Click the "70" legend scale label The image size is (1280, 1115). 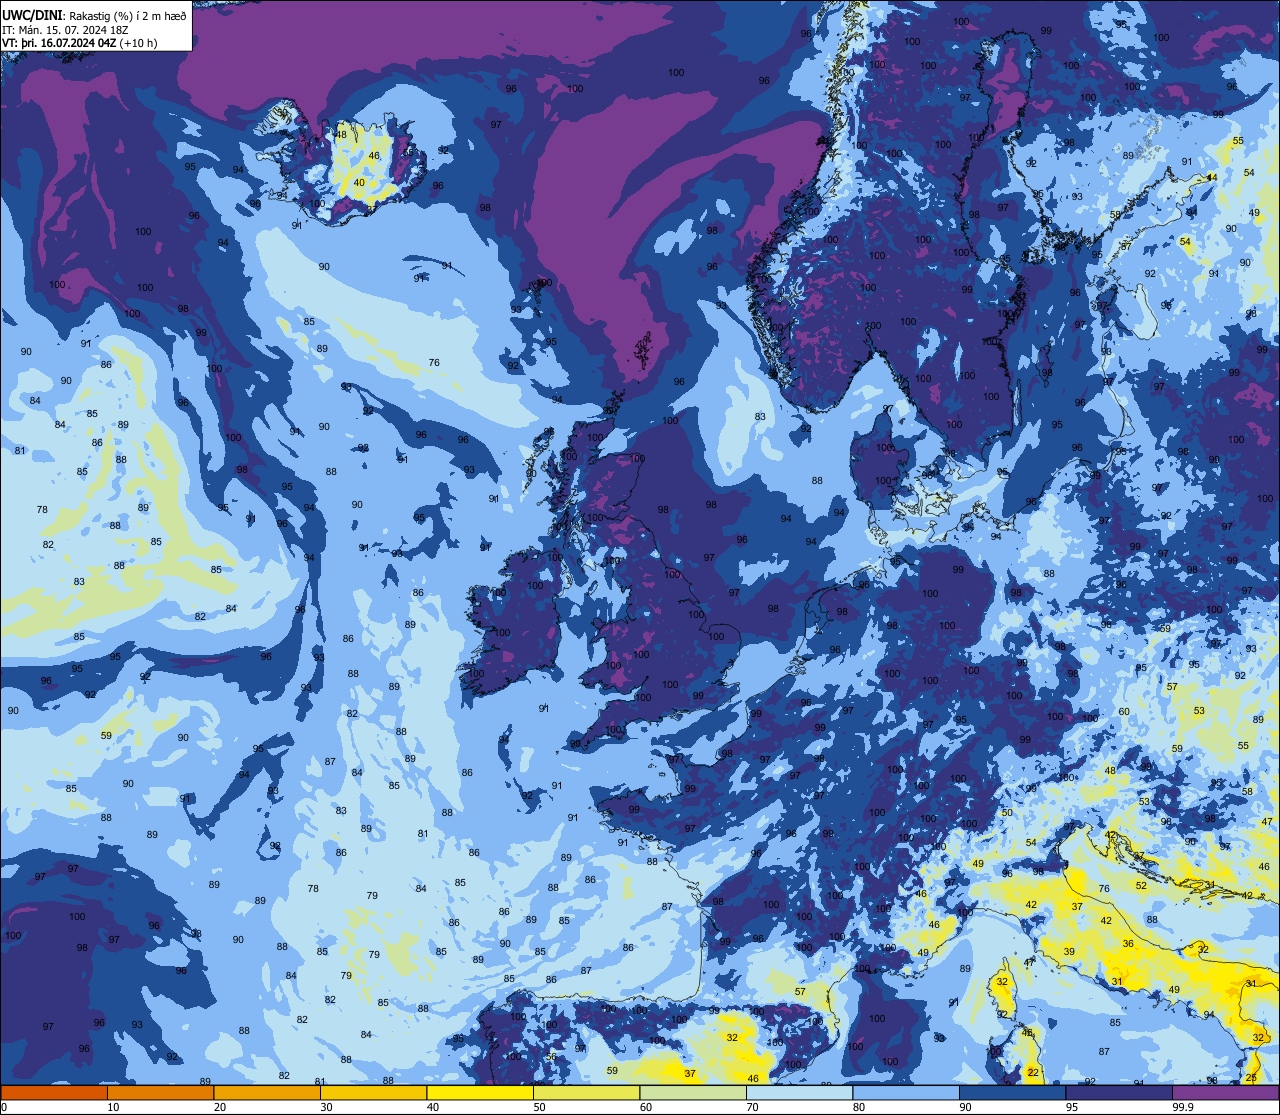coord(752,1107)
